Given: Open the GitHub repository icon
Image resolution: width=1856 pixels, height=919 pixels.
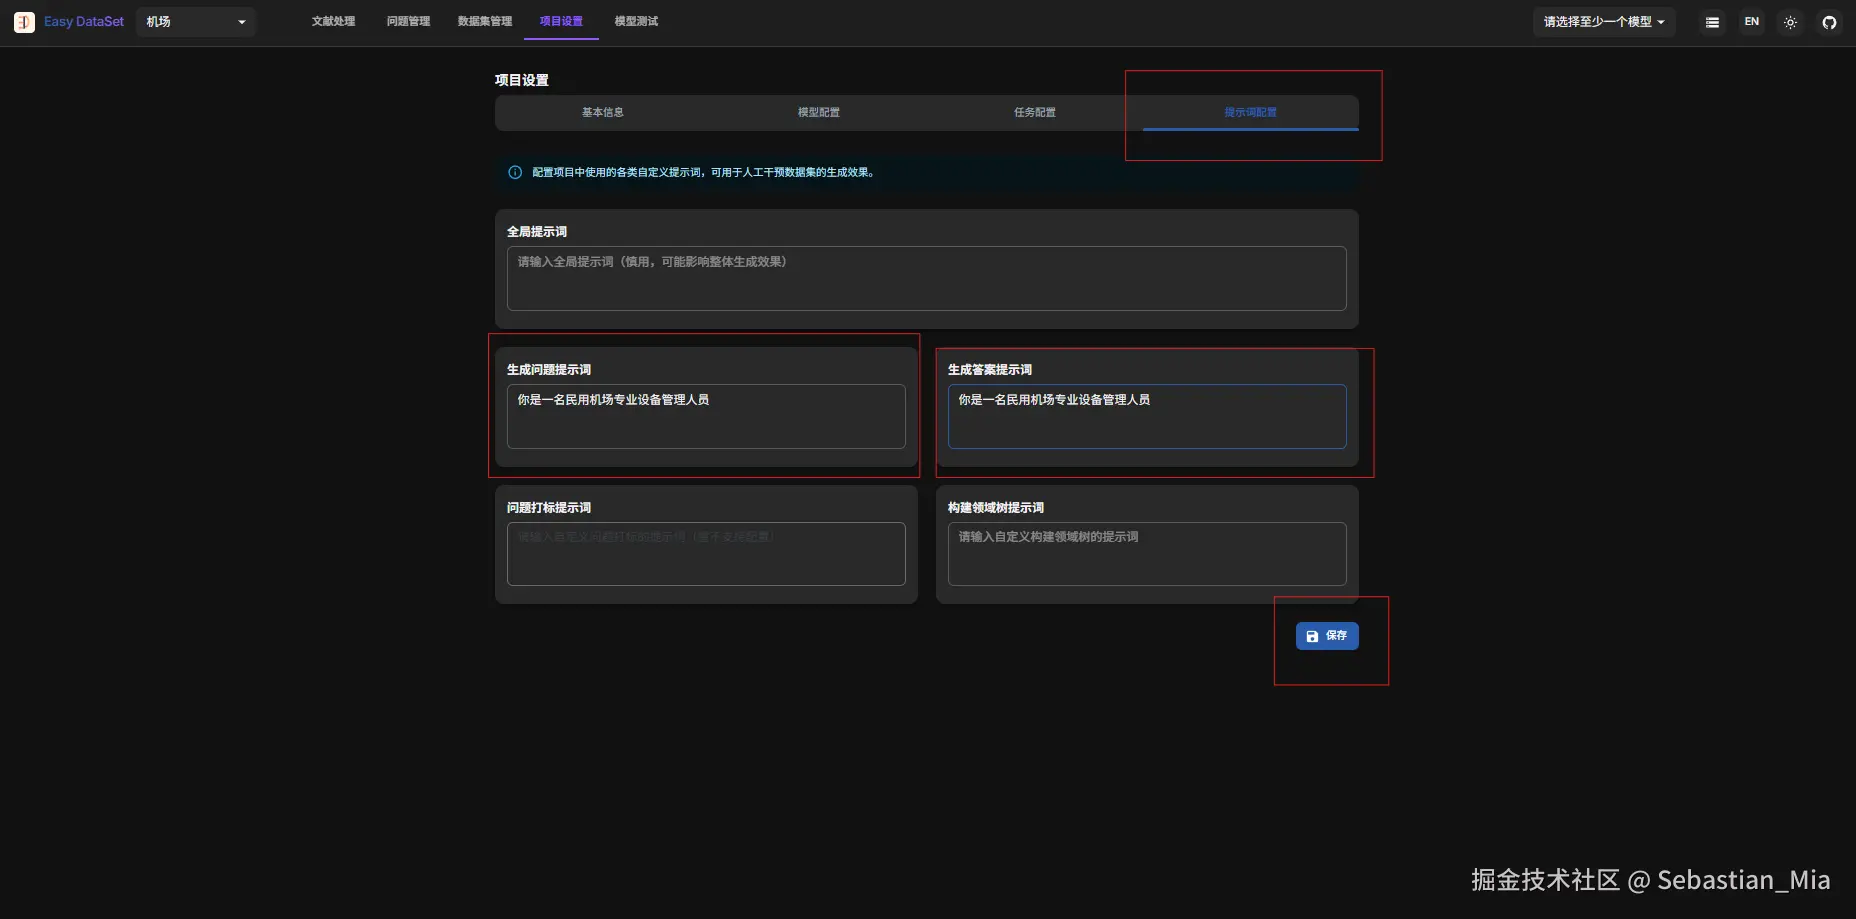Looking at the screenshot, I should tap(1829, 21).
